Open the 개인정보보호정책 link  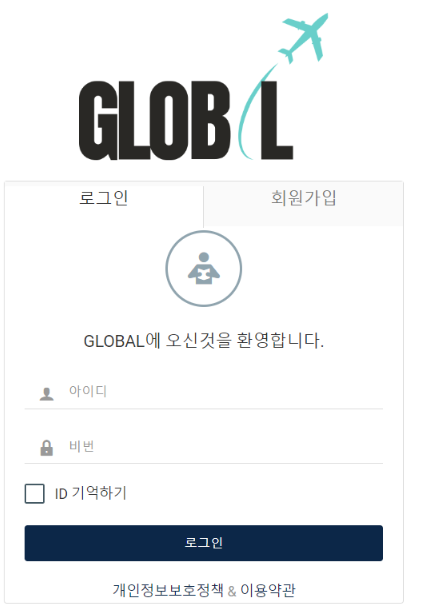click(x=168, y=590)
